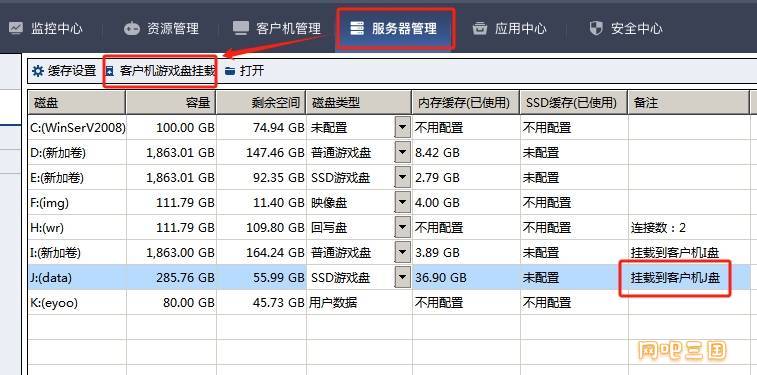Viewport: 757px width, 375px height.
Task: Click the 缓存设置 button
Action: point(64,71)
